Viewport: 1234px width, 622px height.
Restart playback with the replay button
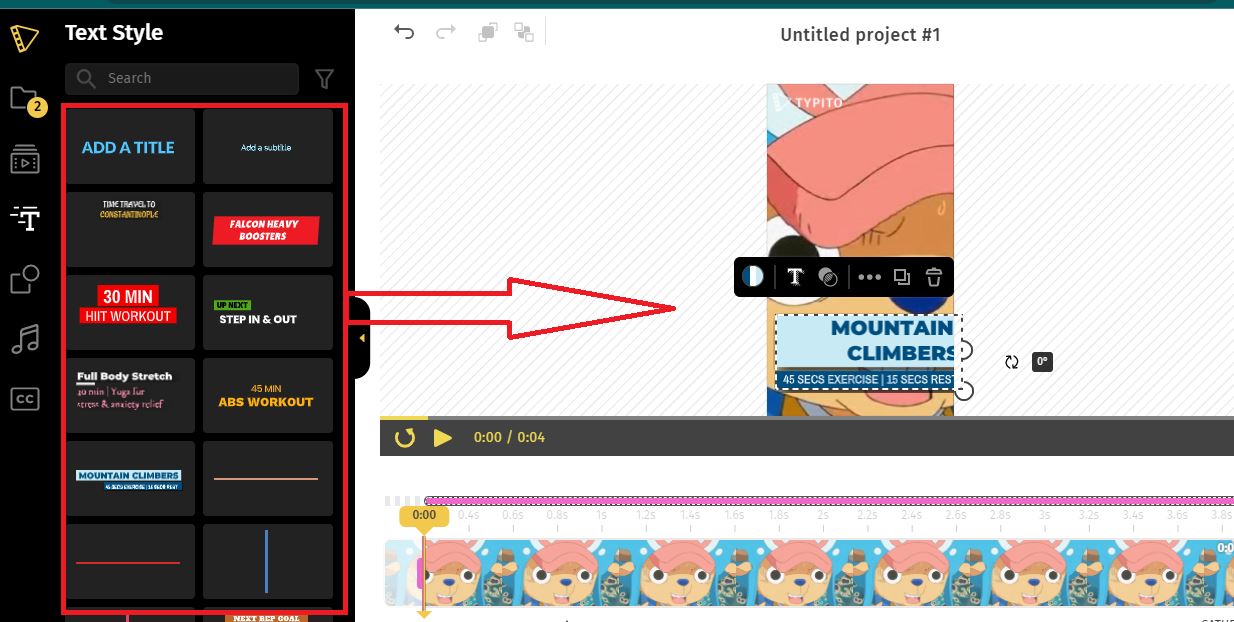pyautogui.click(x=405, y=437)
